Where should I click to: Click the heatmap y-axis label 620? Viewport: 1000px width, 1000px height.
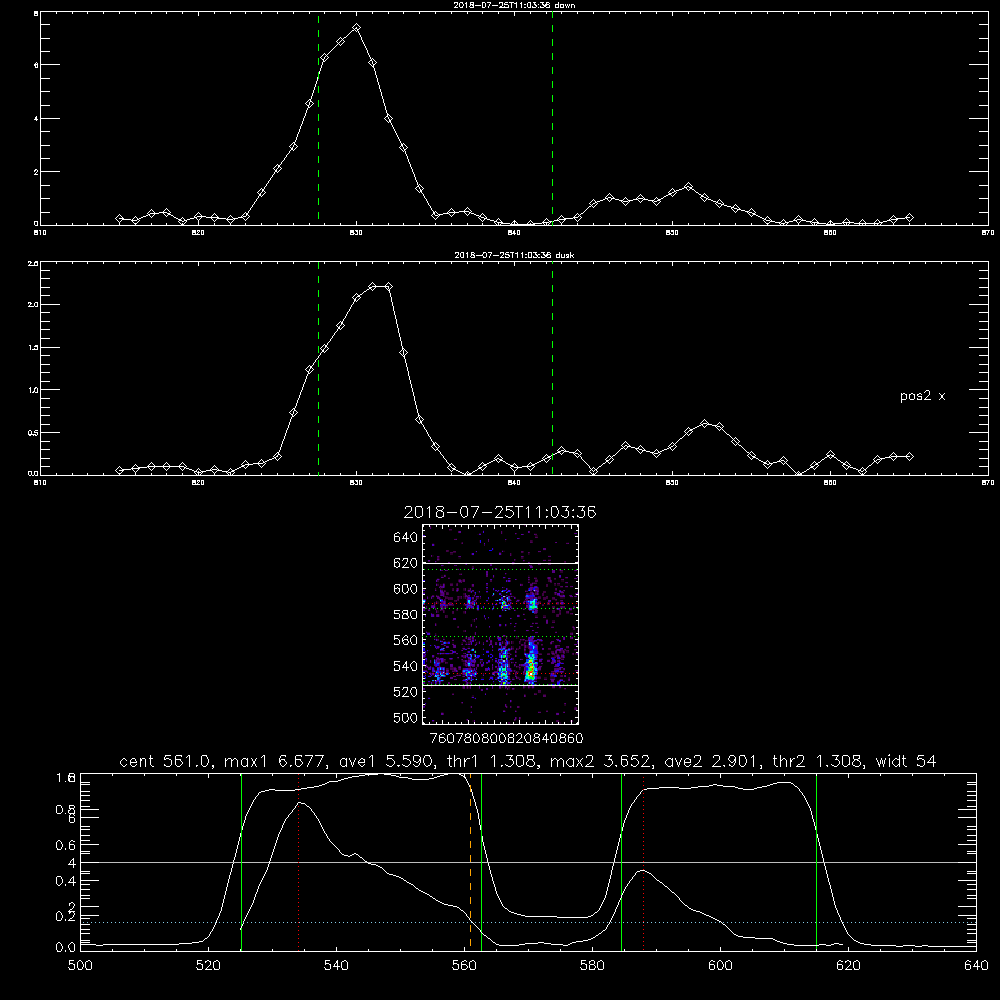coord(406,563)
